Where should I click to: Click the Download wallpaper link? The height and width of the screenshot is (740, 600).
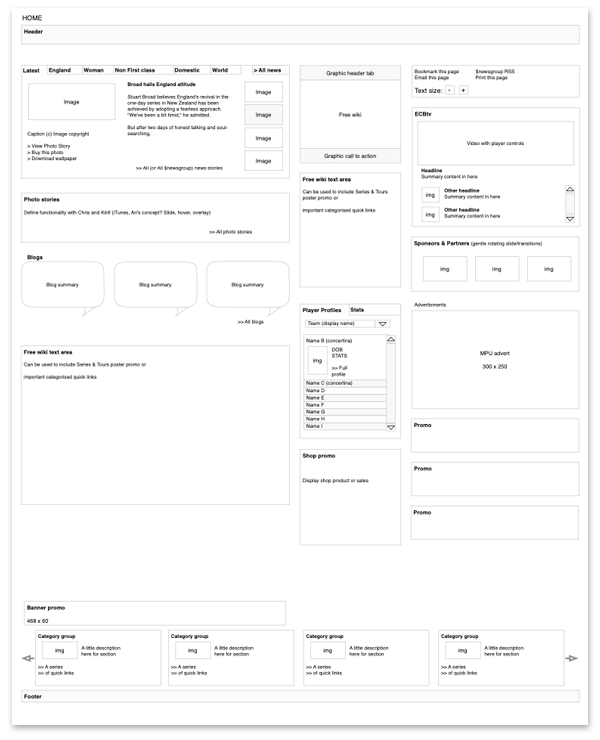click(52, 159)
